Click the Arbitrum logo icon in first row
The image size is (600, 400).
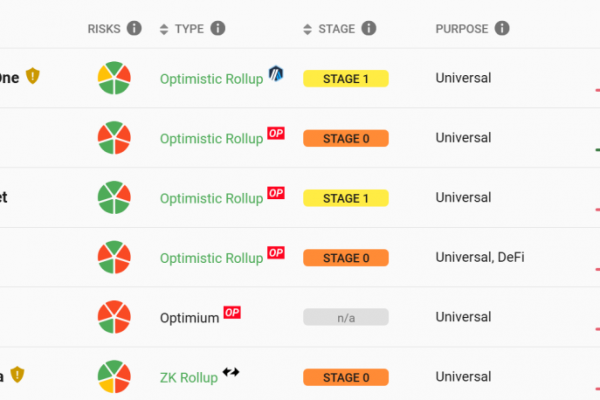[276, 73]
